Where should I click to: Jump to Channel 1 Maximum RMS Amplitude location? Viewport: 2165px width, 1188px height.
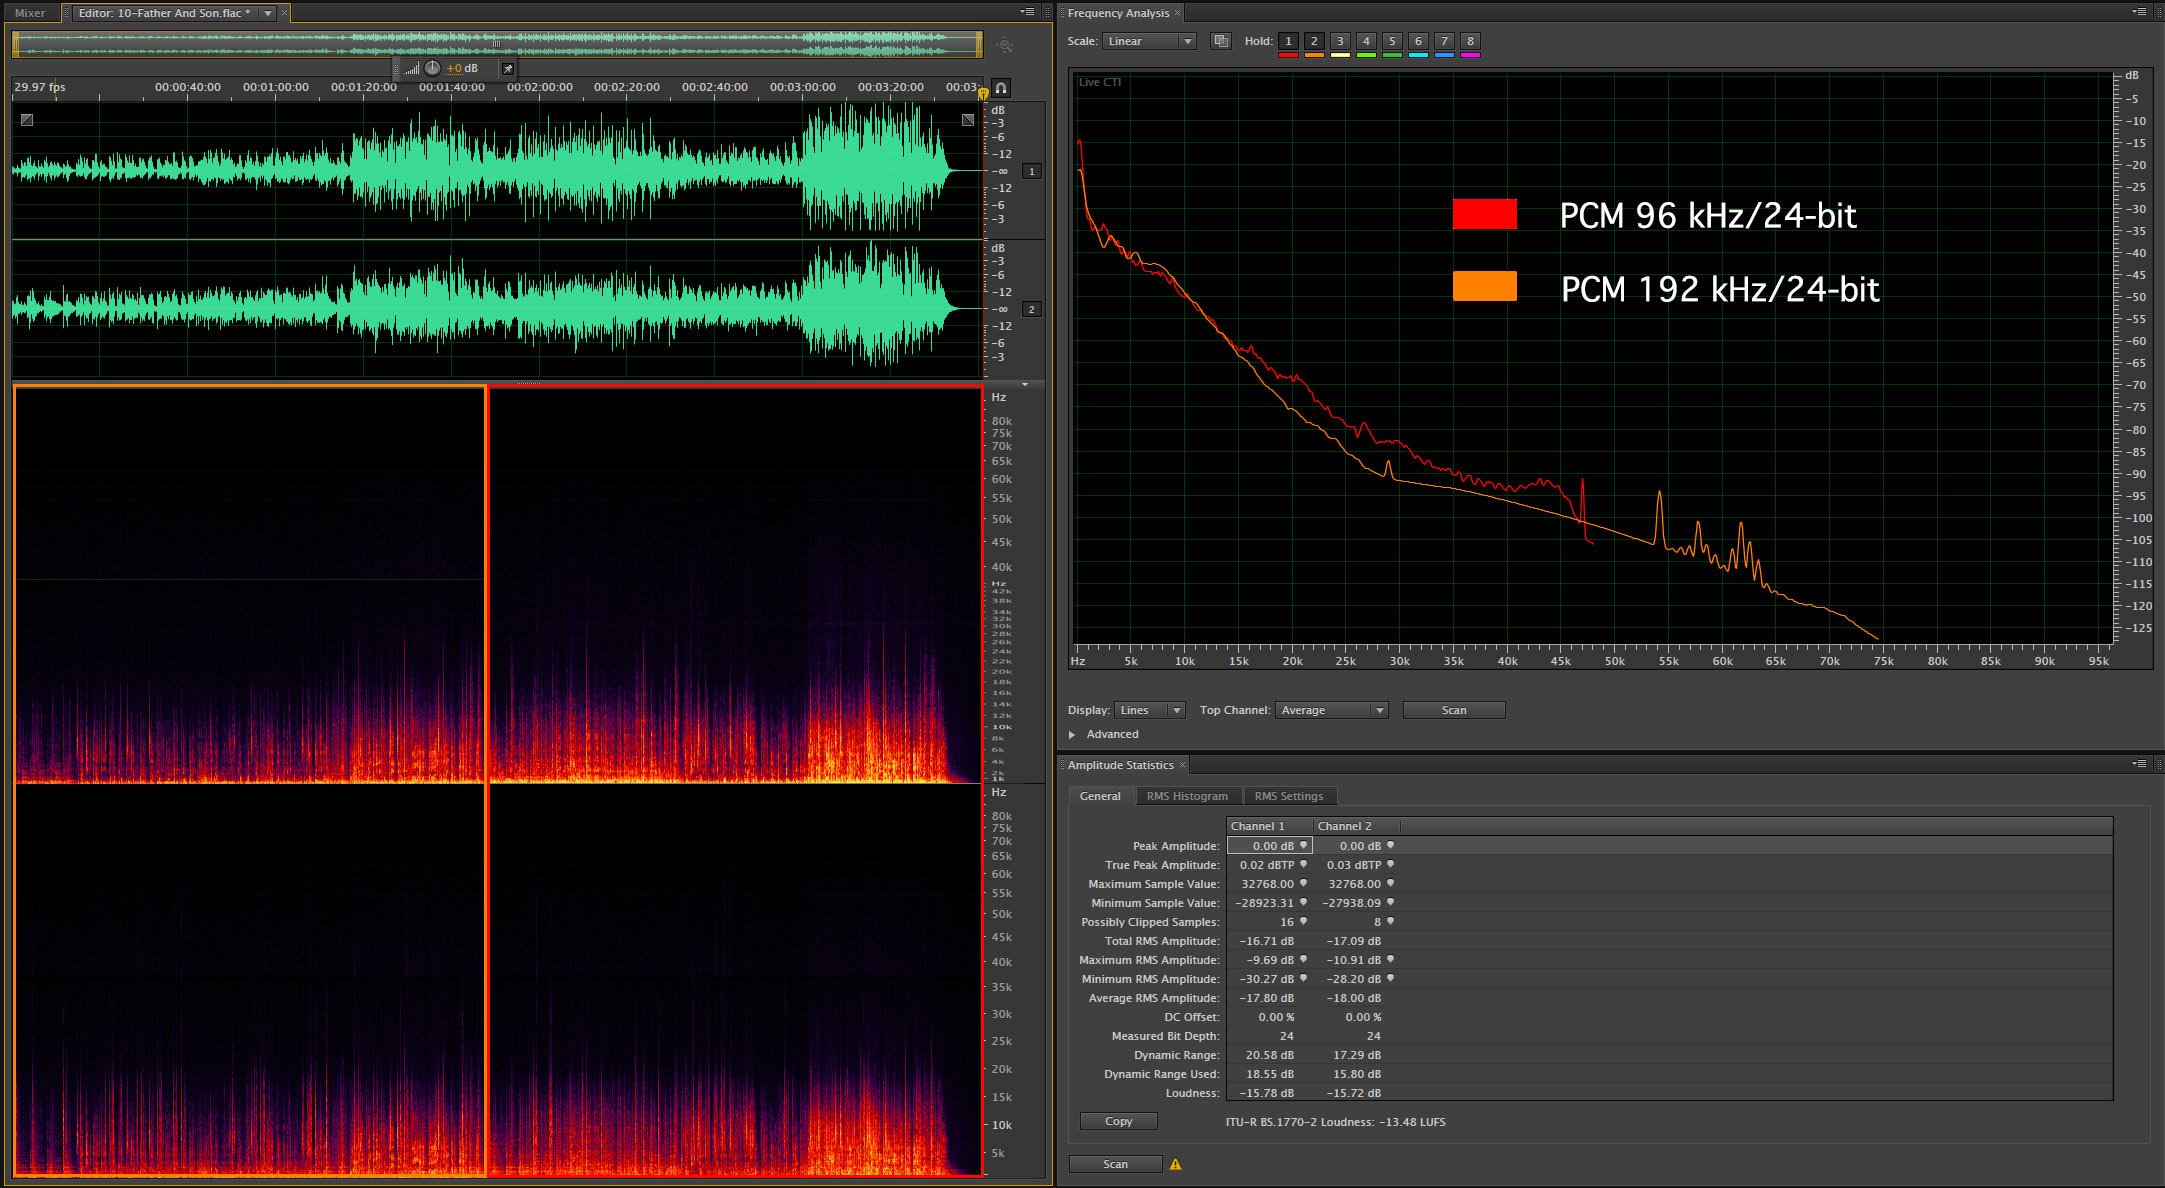click(x=1303, y=959)
